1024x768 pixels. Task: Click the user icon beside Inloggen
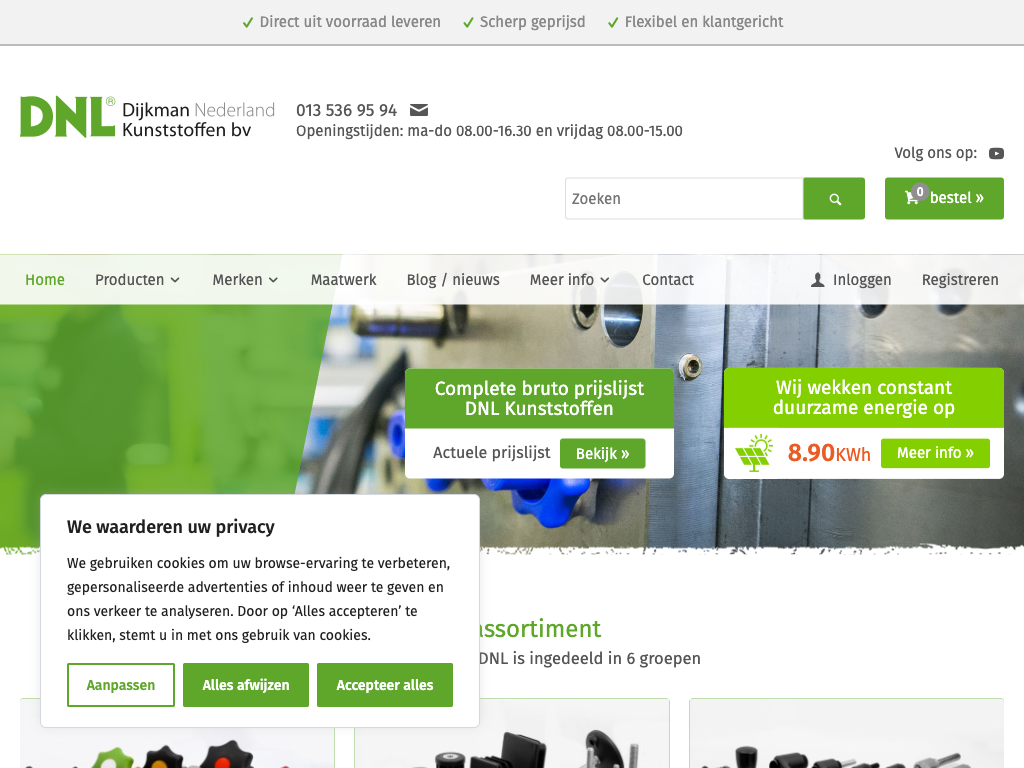coord(817,280)
